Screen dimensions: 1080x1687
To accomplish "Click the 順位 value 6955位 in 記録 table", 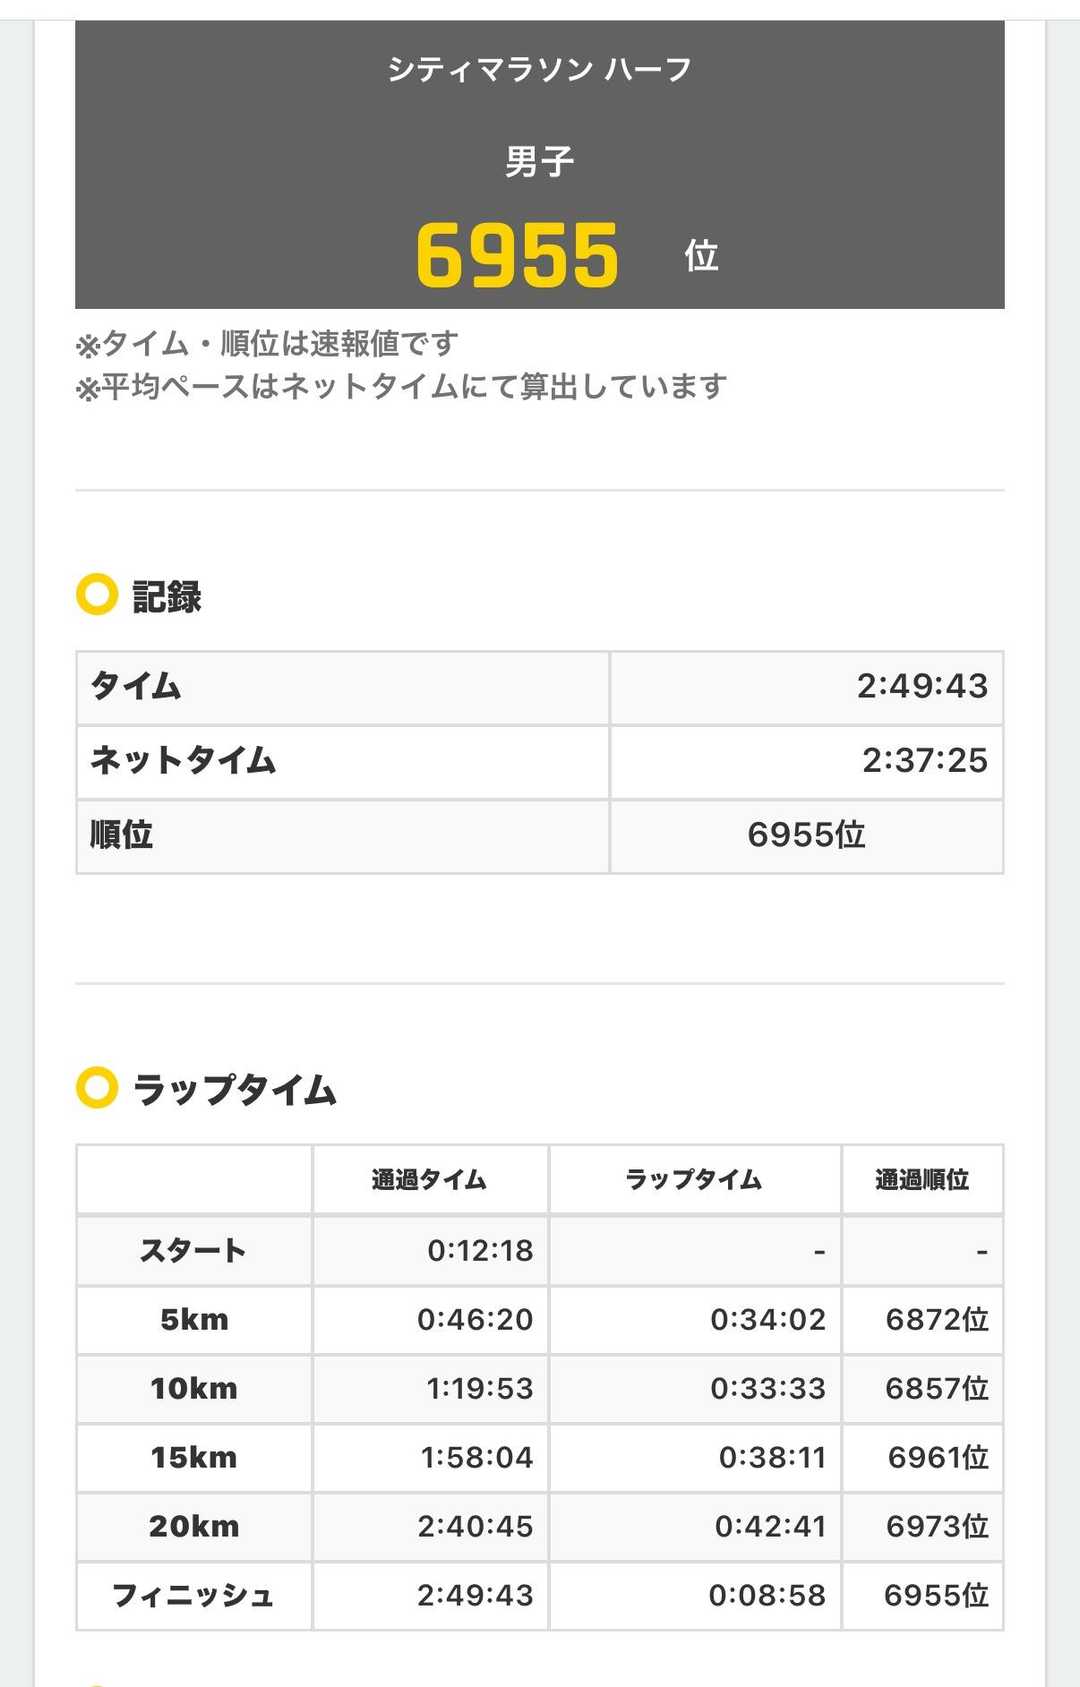I will click(x=806, y=835).
